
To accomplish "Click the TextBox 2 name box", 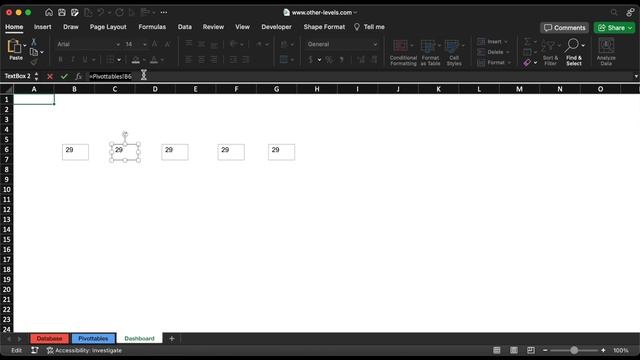I will tap(18, 76).
